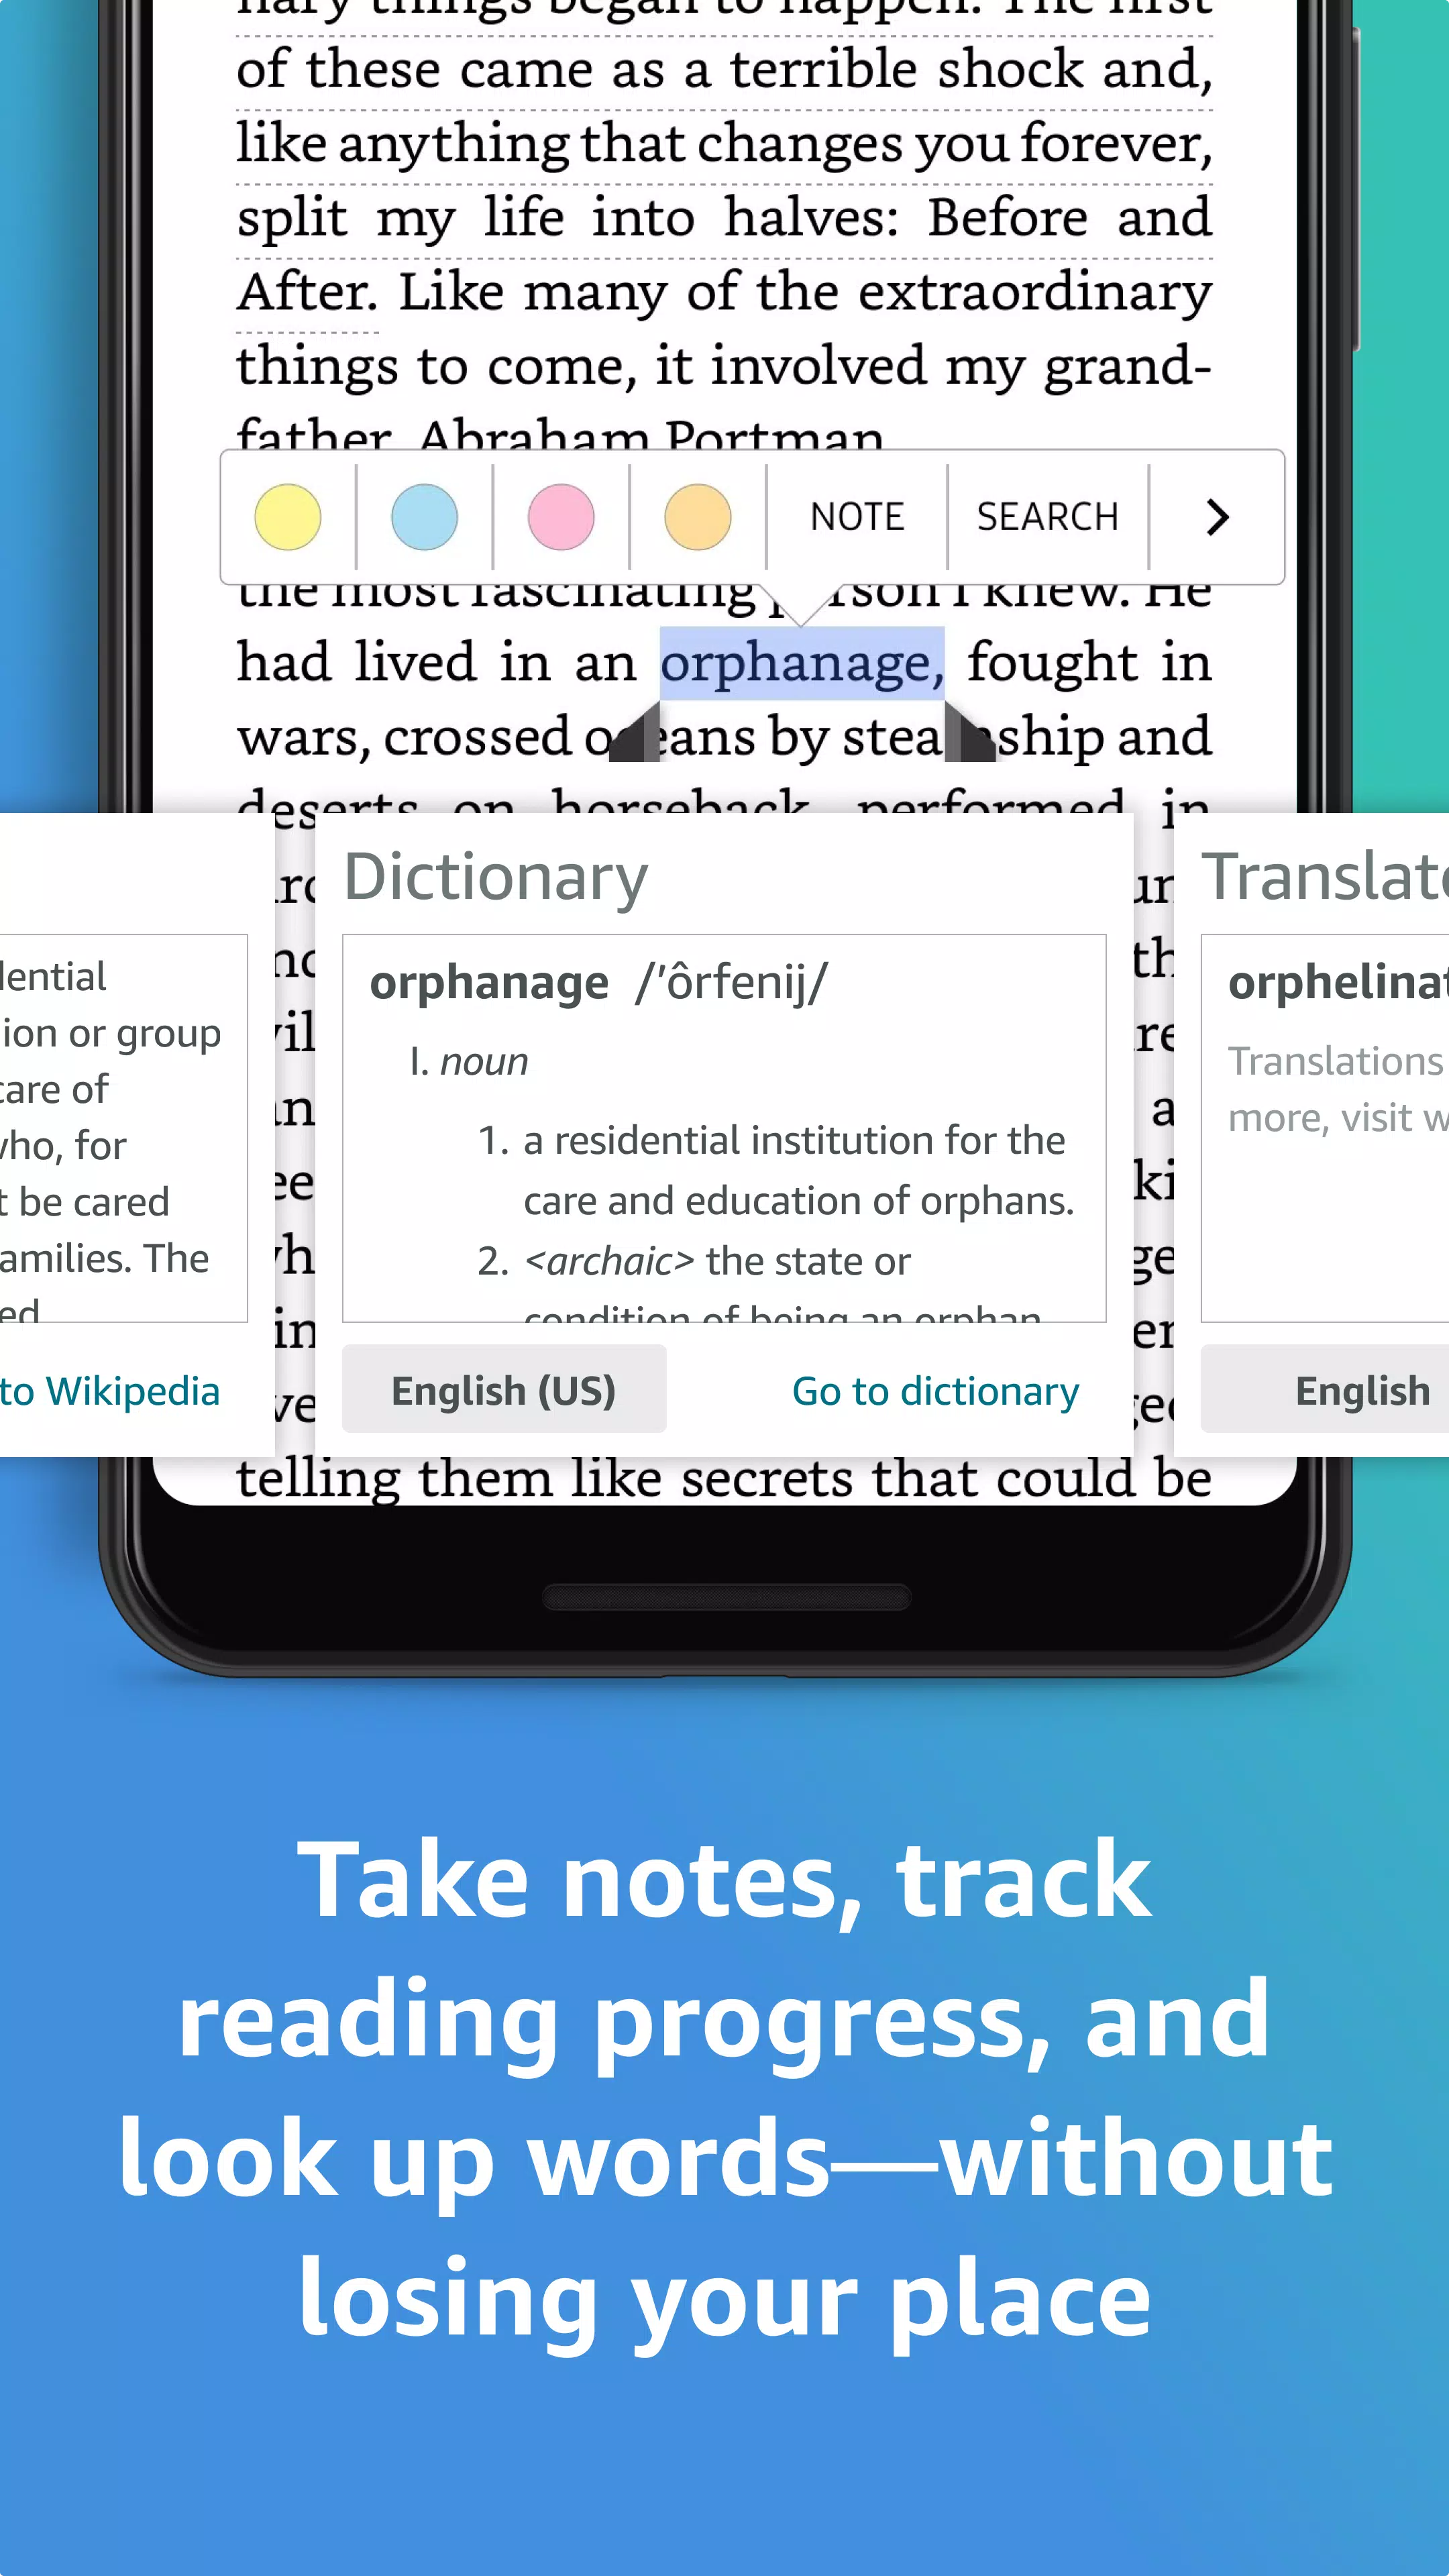Click the SEARCH toolbar icon

click(1047, 515)
